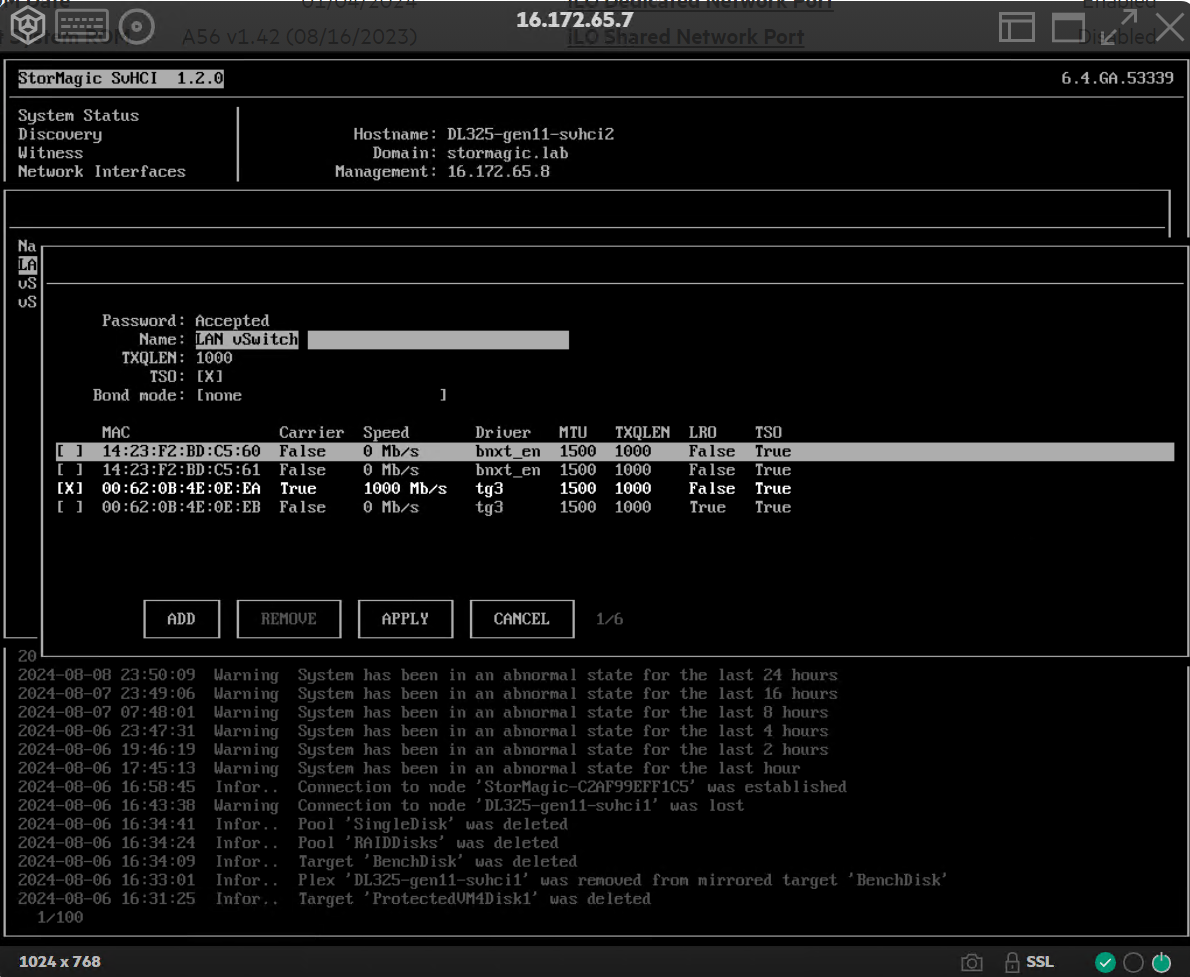This screenshot has height=977, width=1190.
Task: Click the LRO value True in EB row
Action: (x=707, y=507)
